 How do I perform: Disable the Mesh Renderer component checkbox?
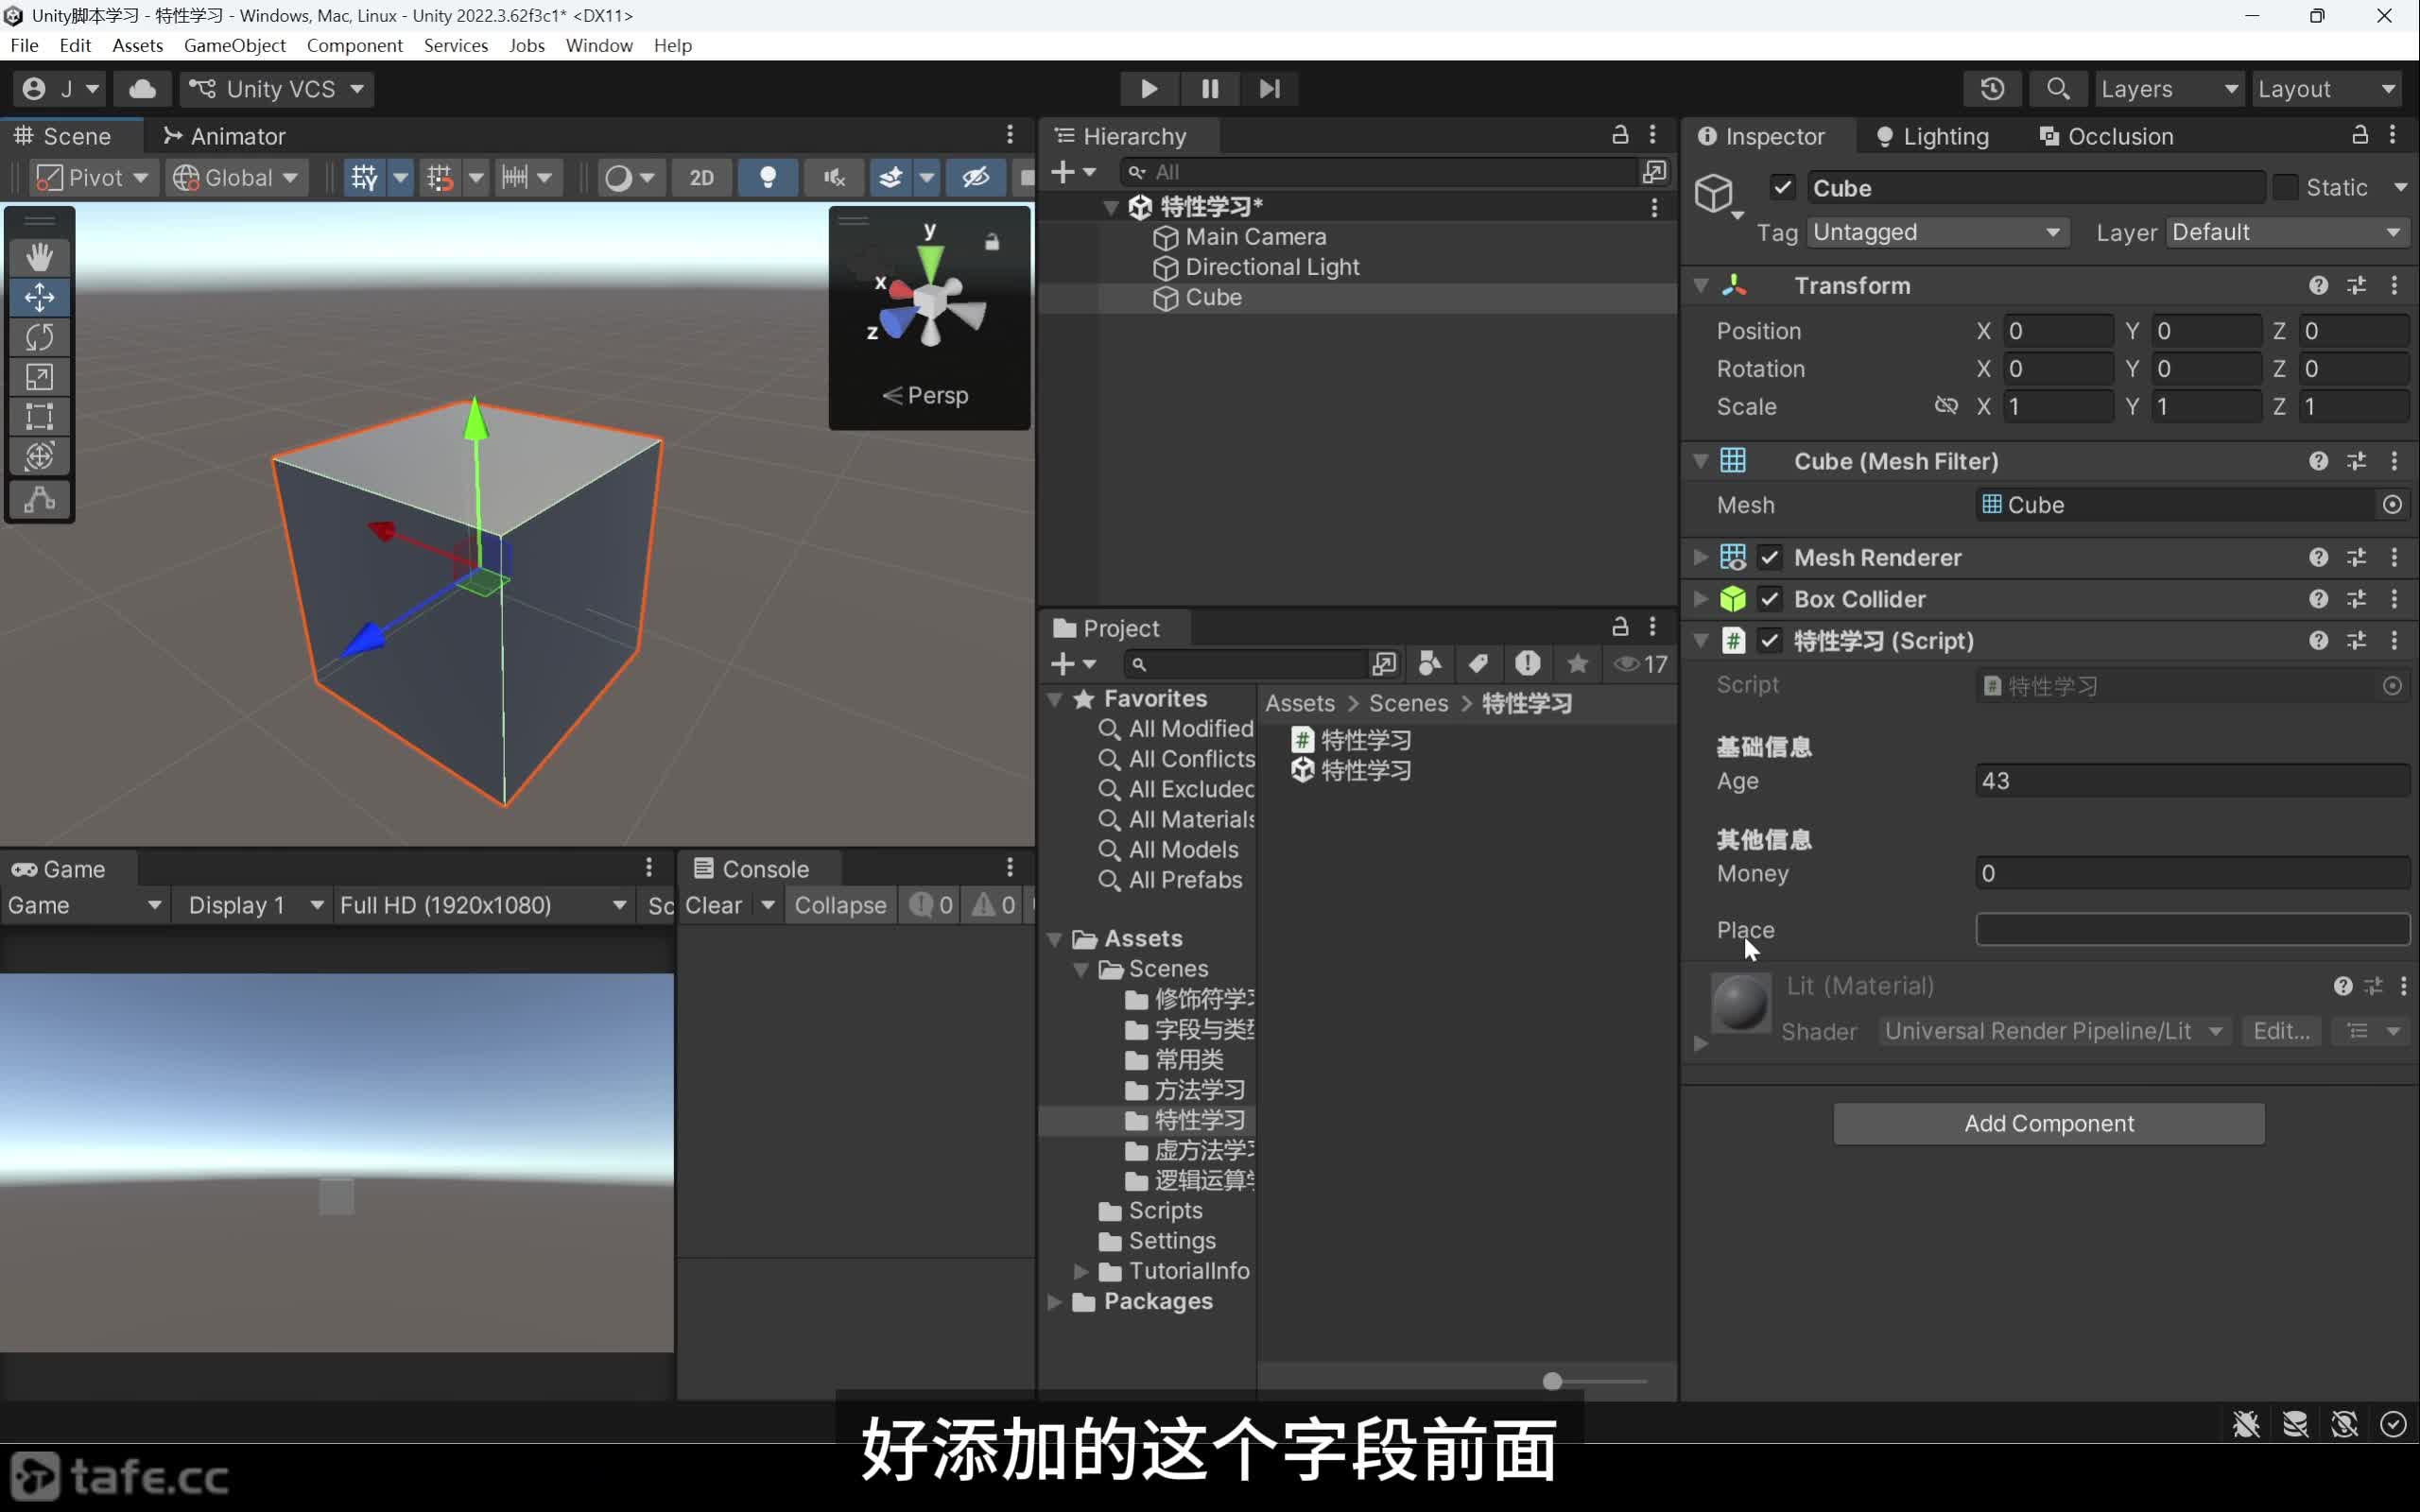click(x=1769, y=557)
